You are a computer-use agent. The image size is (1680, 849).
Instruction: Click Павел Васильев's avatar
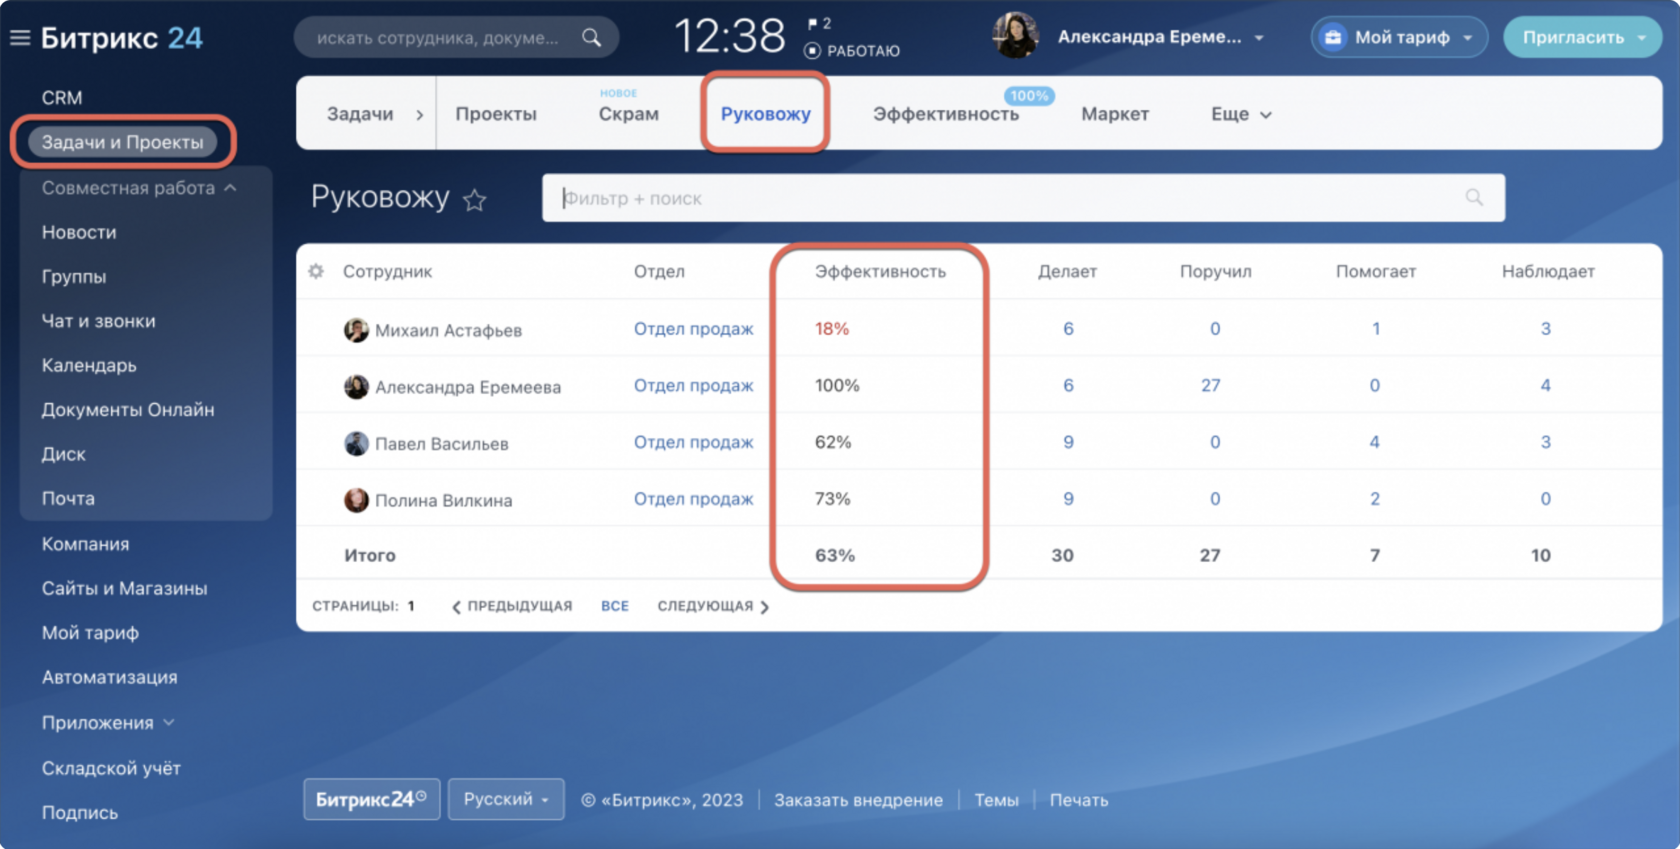pos(356,443)
